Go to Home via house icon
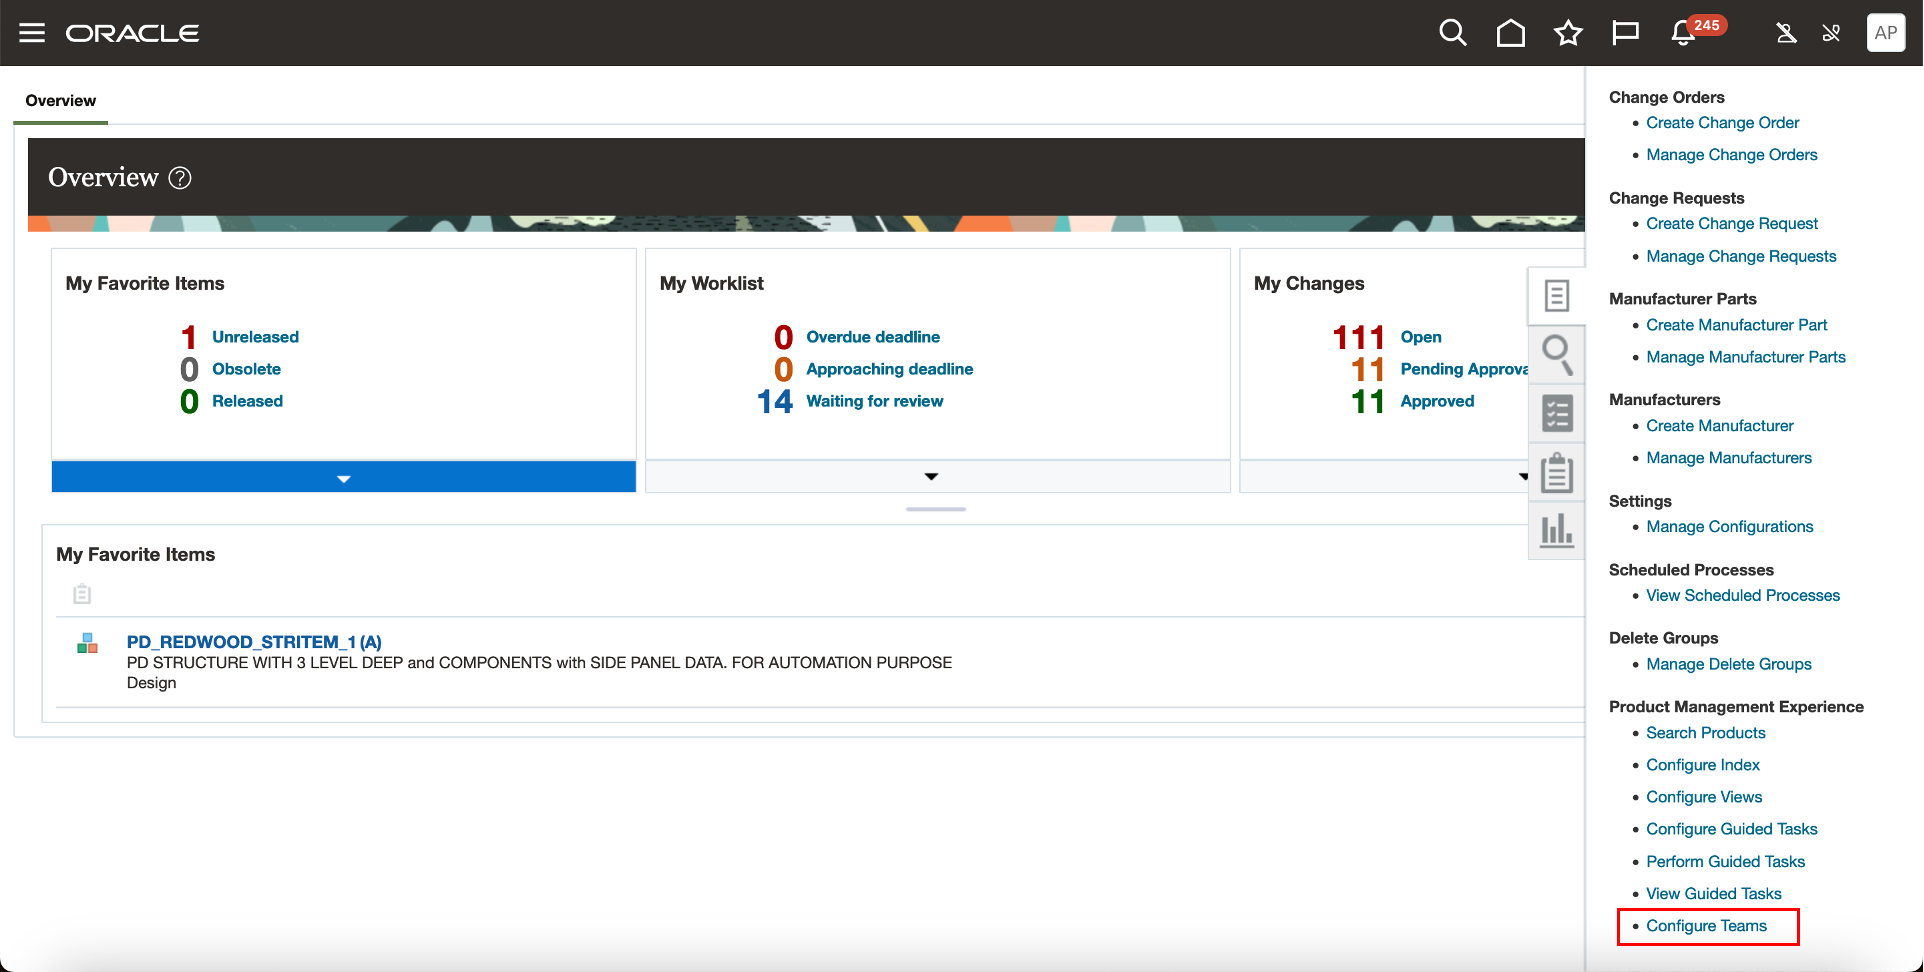Image resolution: width=1924 pixels, height=972 pixels. pos(1511,33)
